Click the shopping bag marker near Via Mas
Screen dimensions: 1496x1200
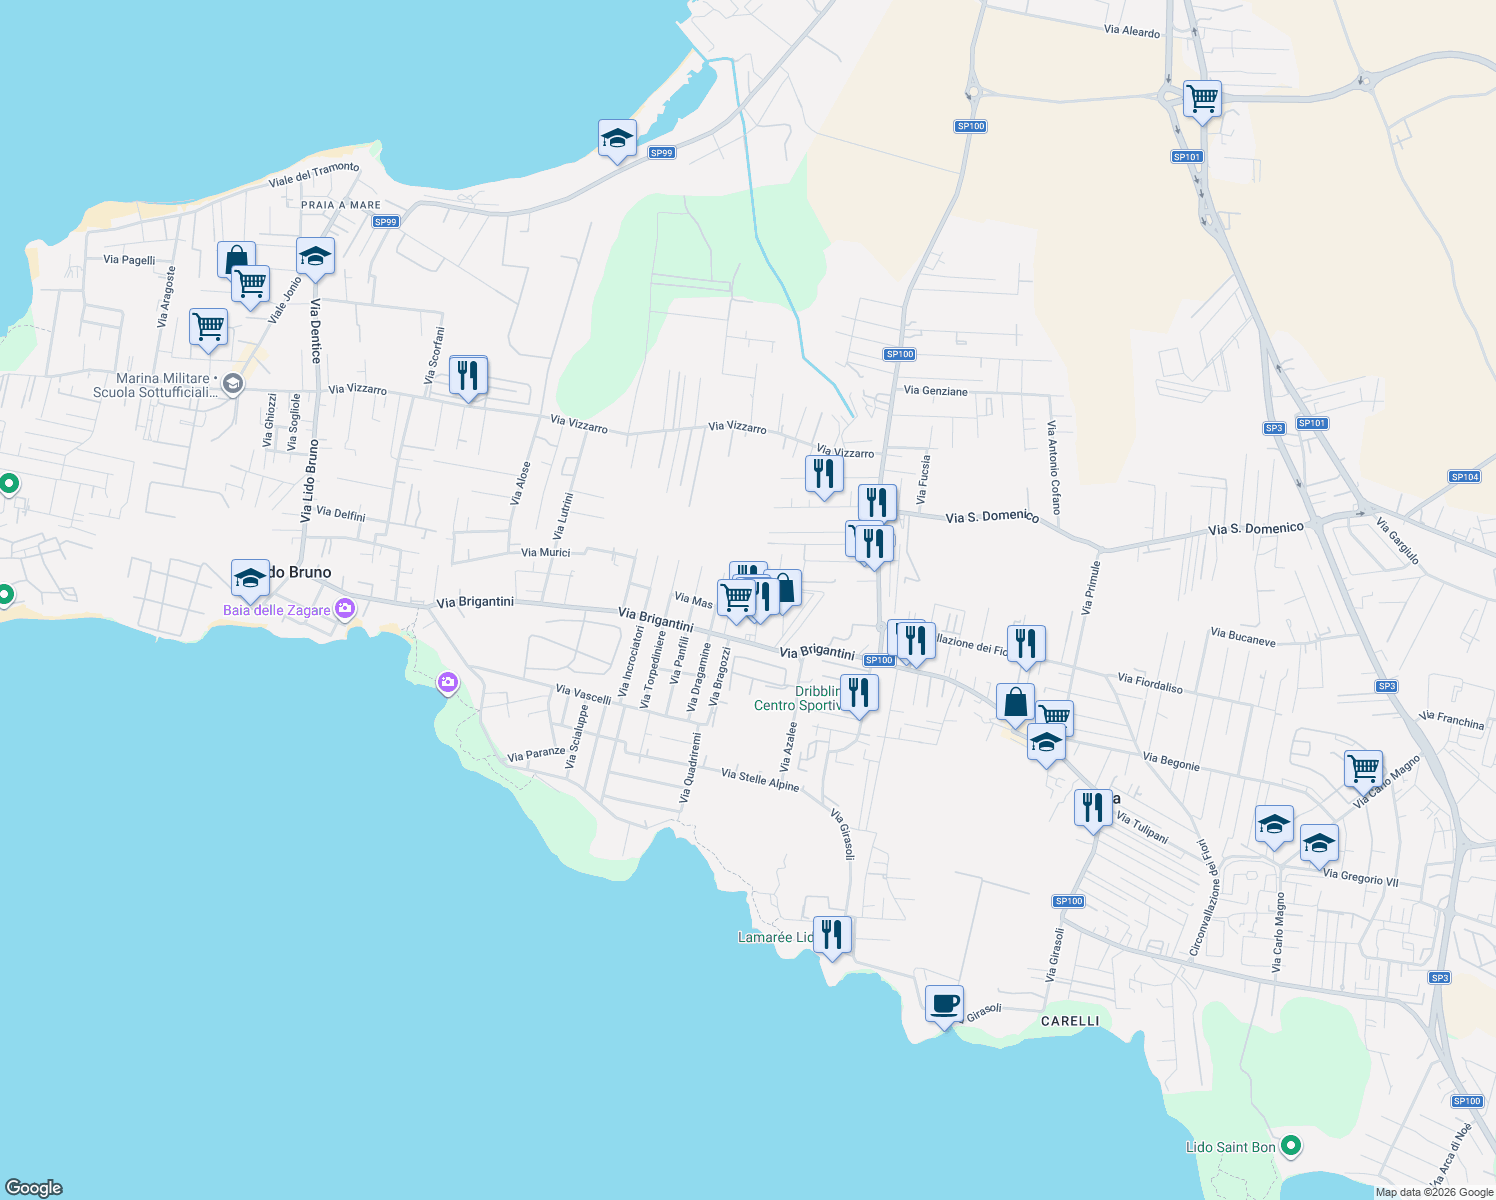785,589
